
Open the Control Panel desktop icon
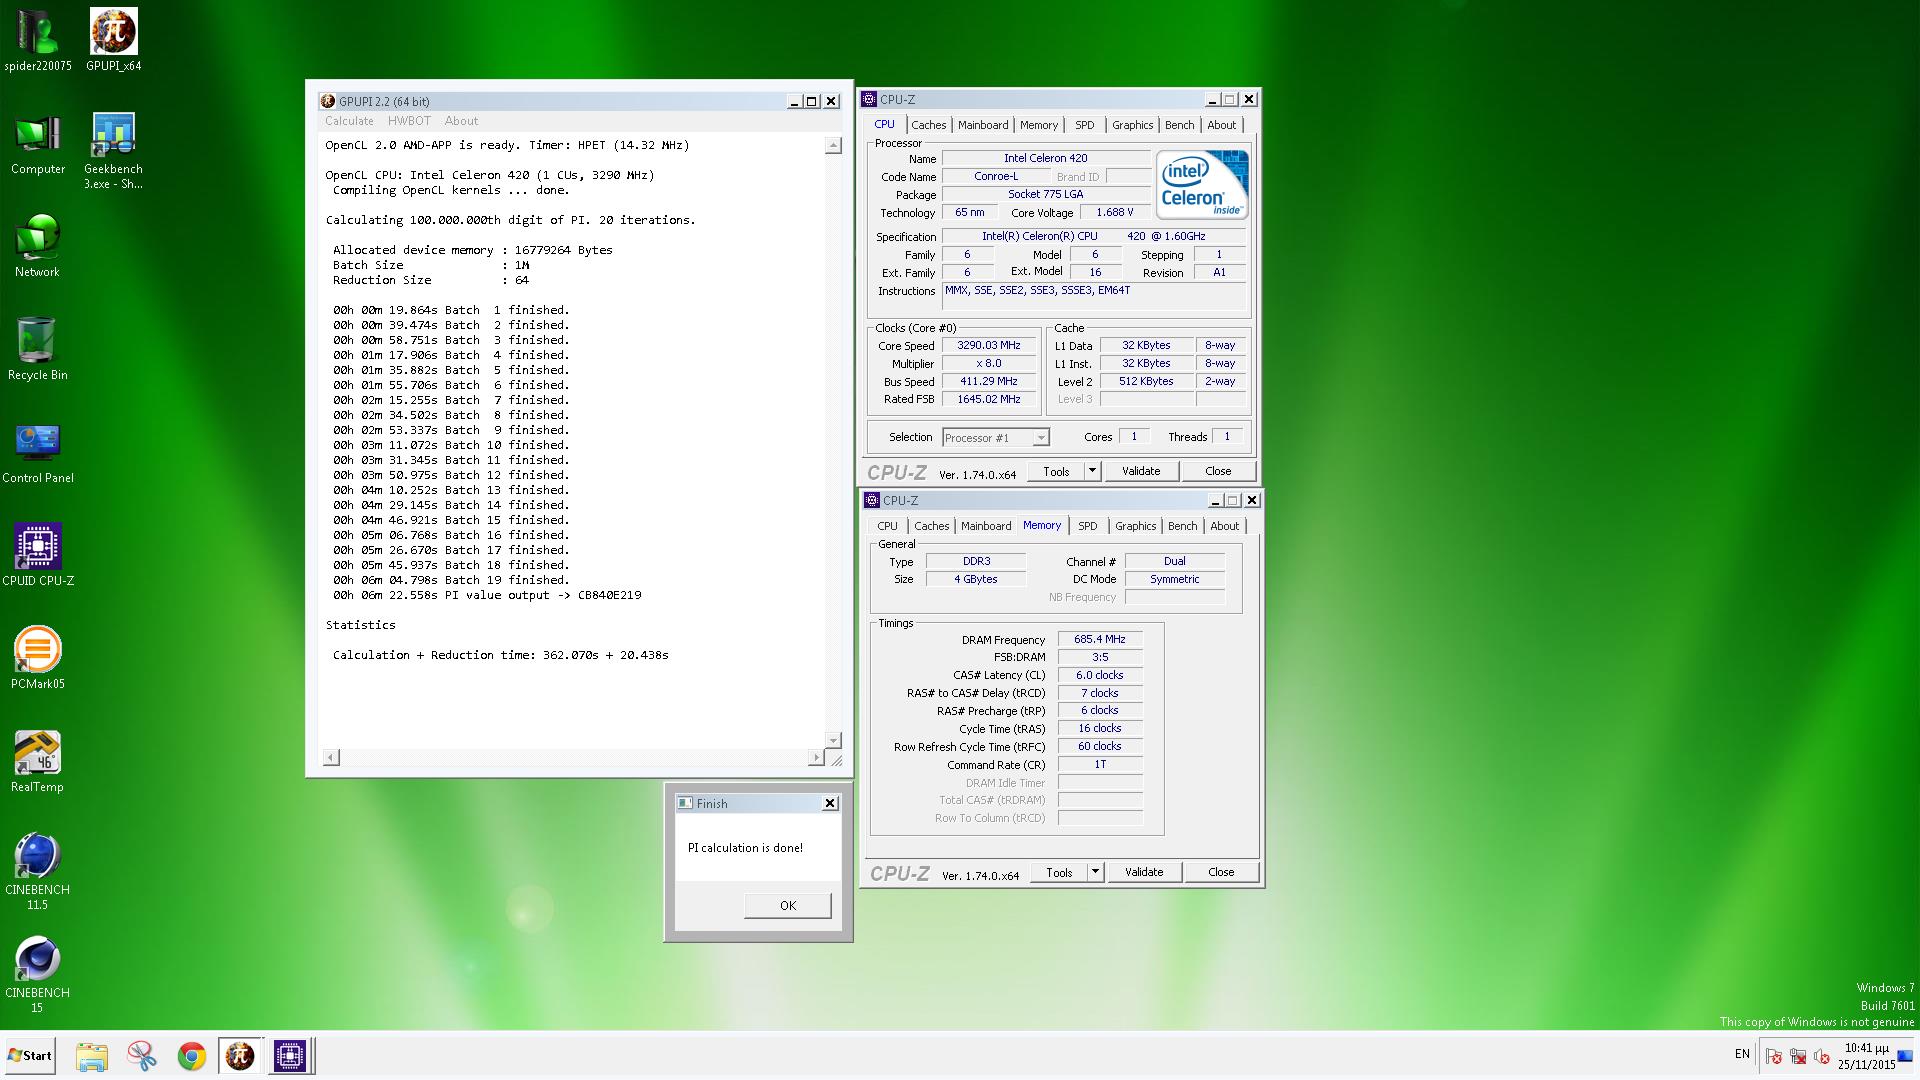click(38, 452)
